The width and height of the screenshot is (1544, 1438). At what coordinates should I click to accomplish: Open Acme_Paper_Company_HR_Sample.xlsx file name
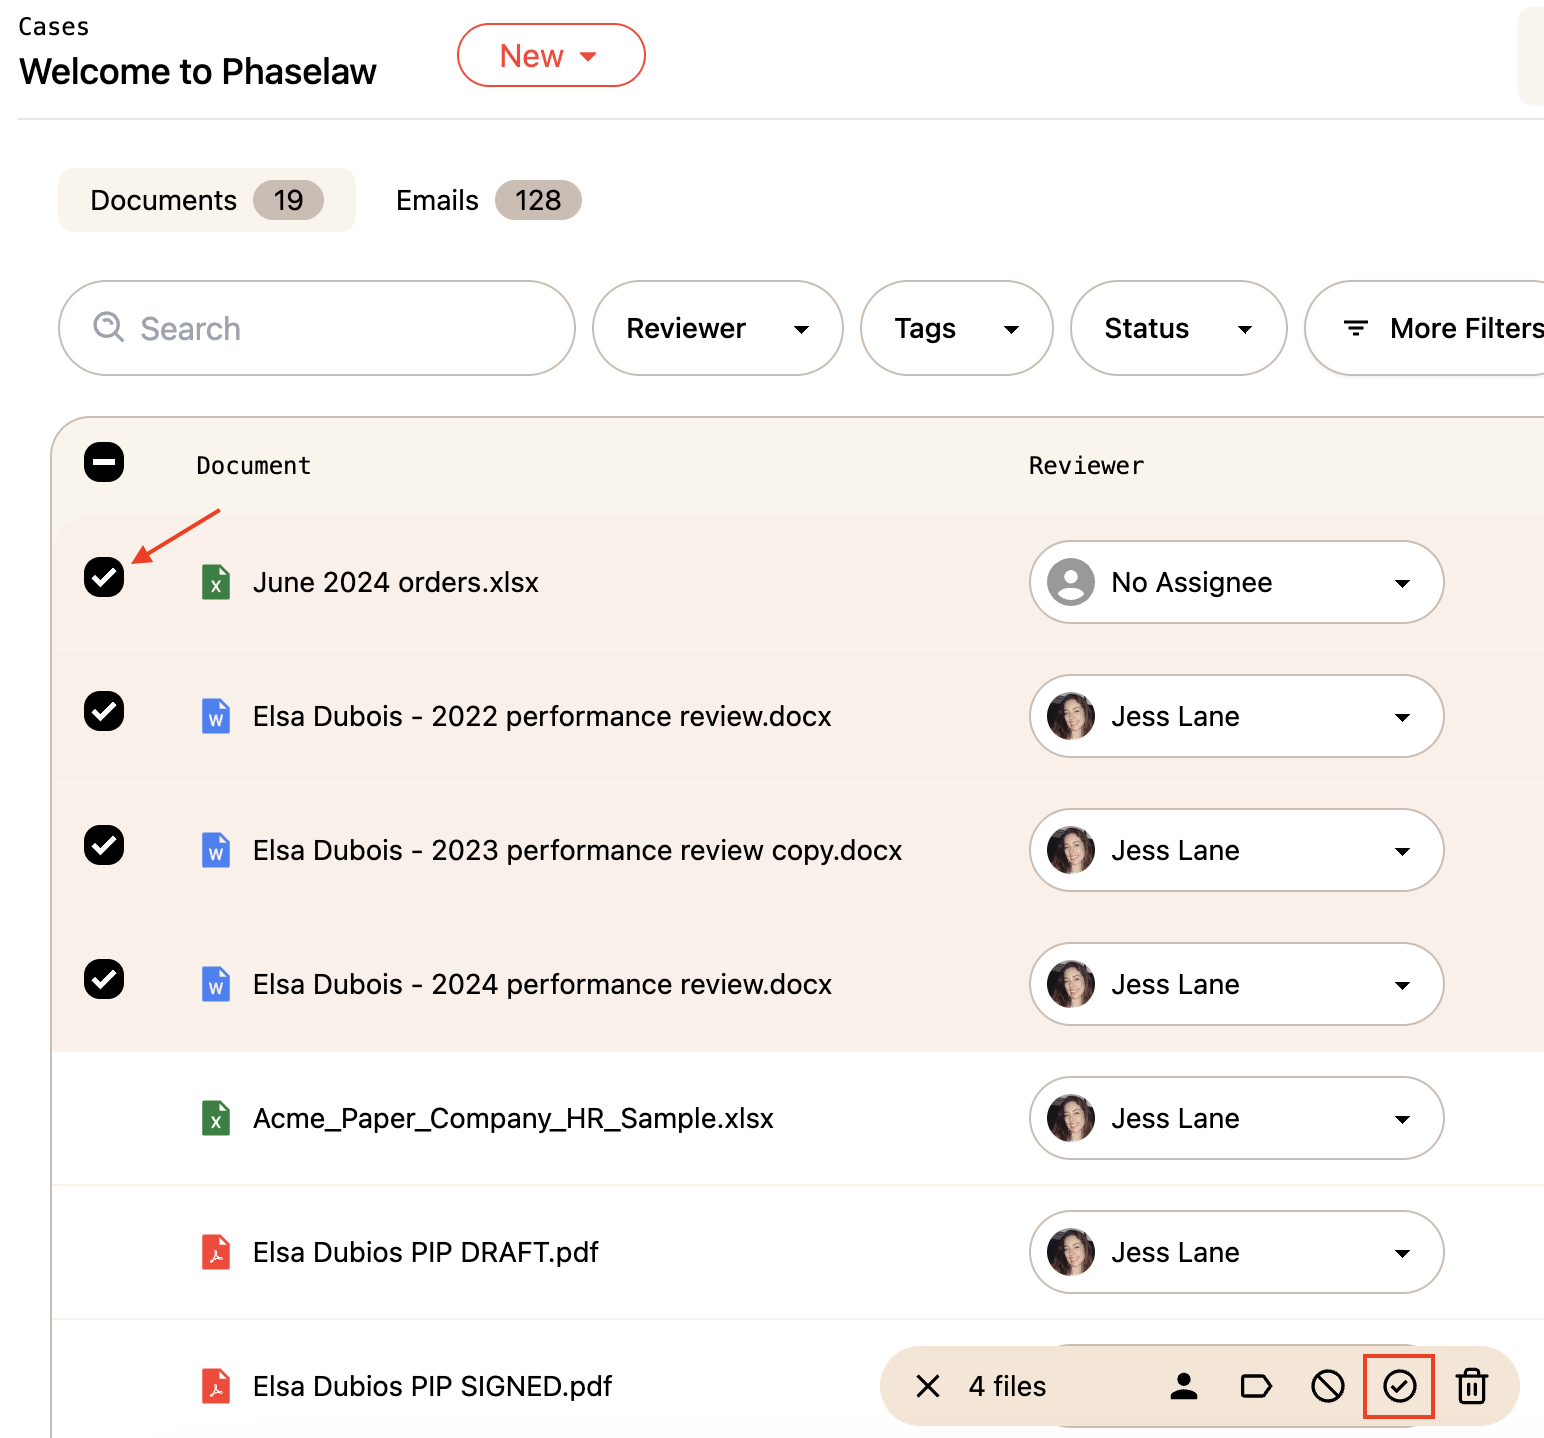pyautogui.click(x=513, y=1118)
